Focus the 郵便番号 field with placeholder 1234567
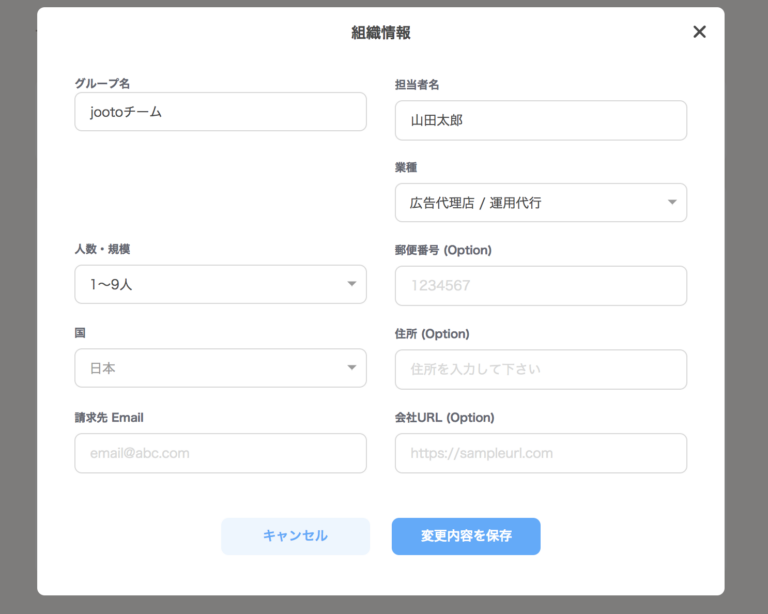This screenshot has width=768, height=614. point(540,286)
